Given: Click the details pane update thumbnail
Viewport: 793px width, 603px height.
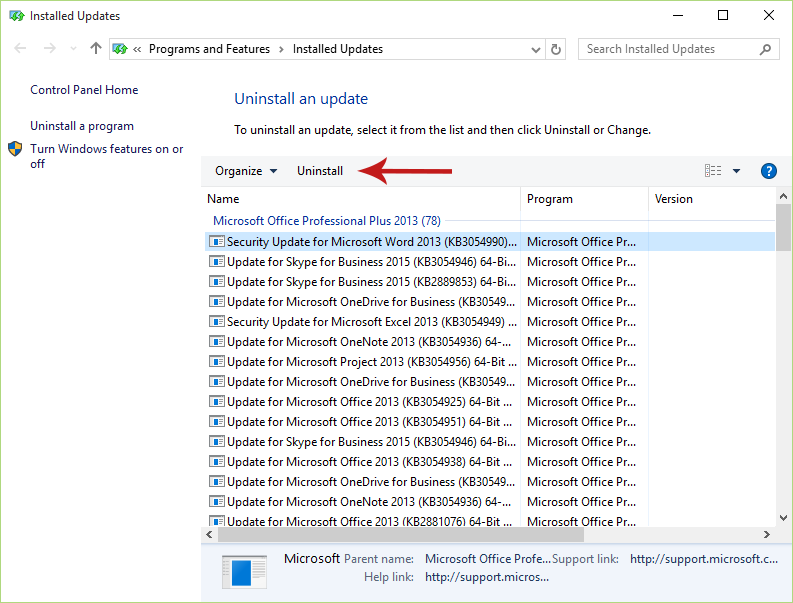Looking at the screenshot, I should pos(244,572).
